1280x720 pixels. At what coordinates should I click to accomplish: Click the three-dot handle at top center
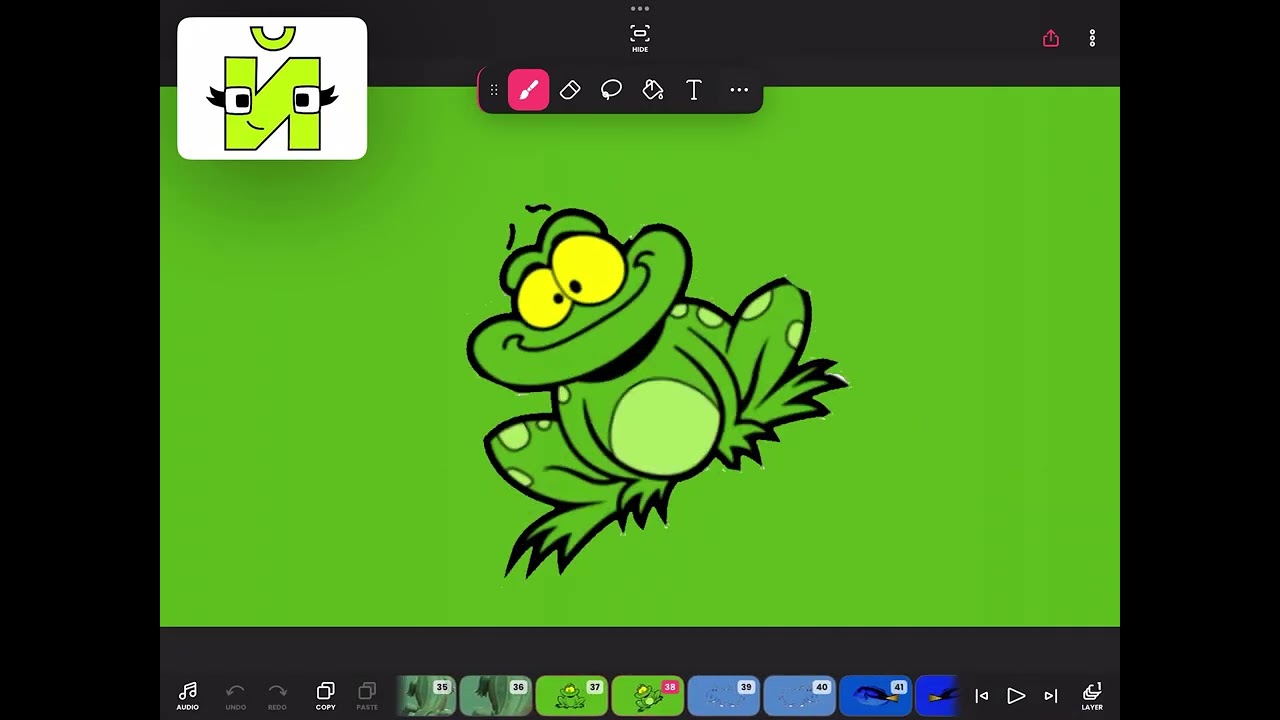click(x=640, y=9)
